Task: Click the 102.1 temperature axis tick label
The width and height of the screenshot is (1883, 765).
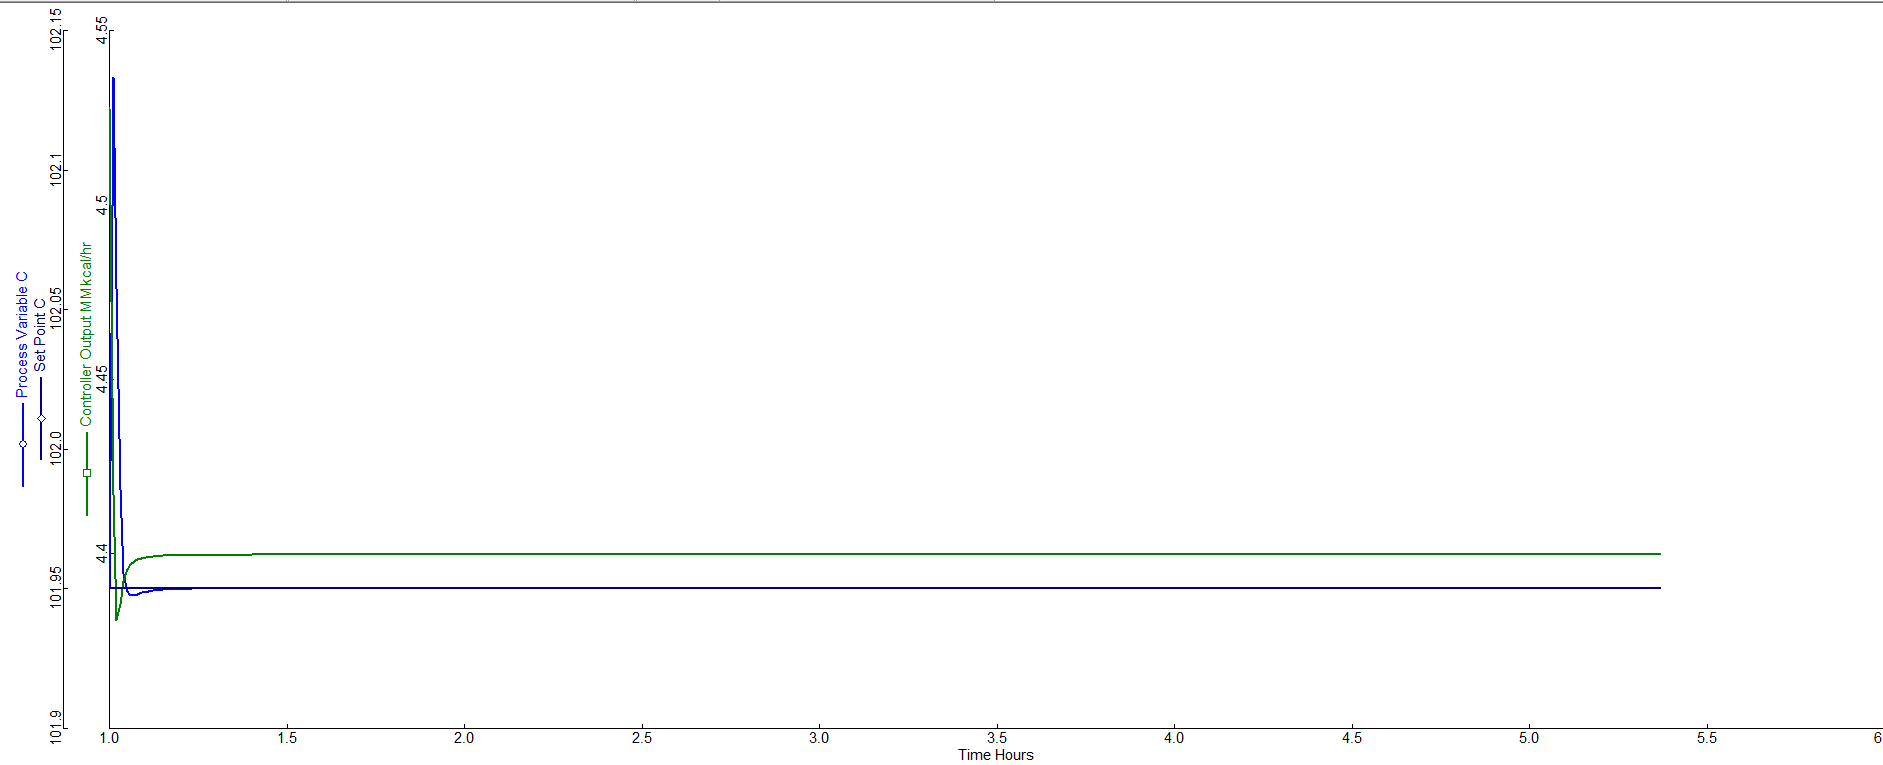Action: (x=55, y=169)
